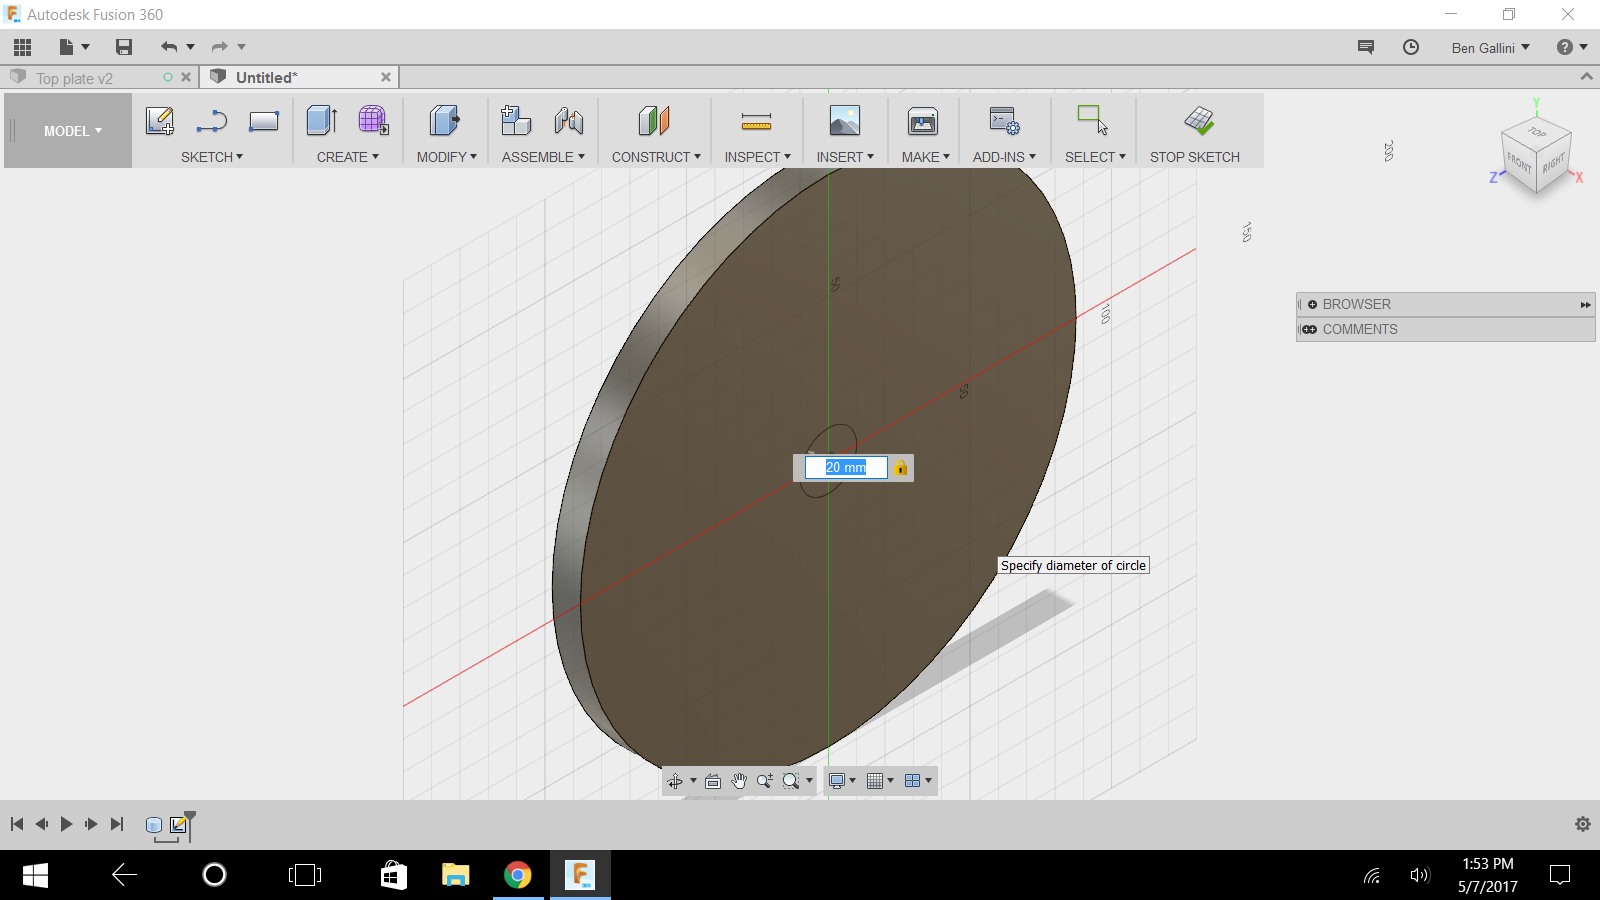This screenshot has width=1600, height=900.
Task: Open the undo history dropdown arrow
Action: pos(190,47)
